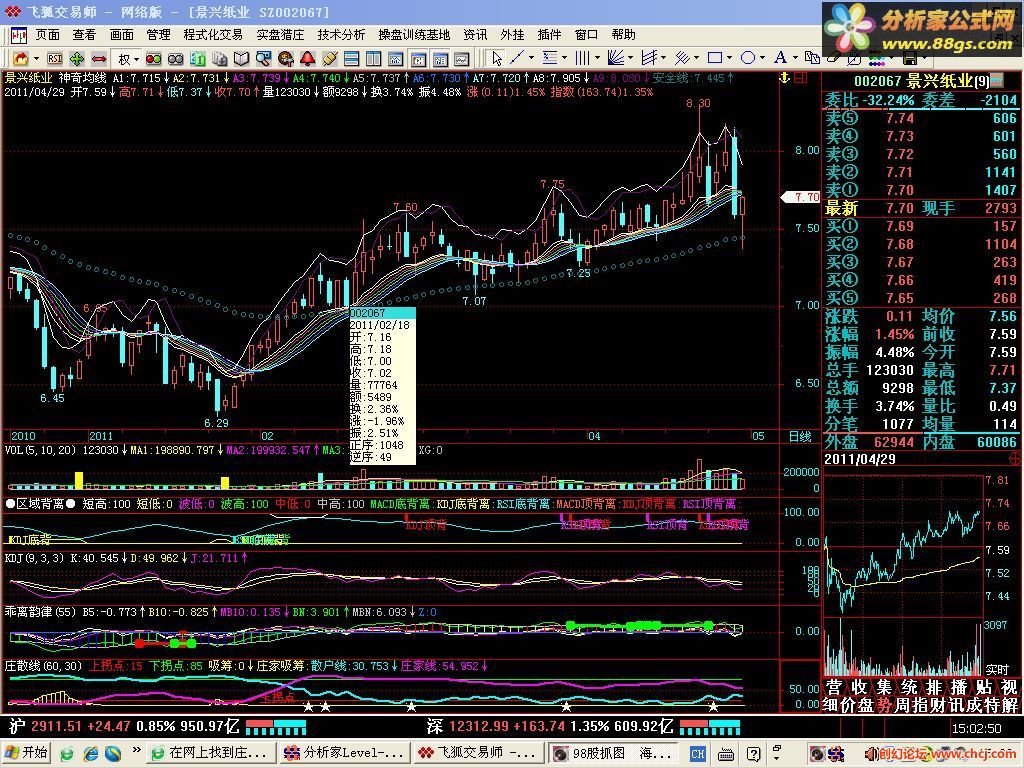Open the open-book toolbar icon
This screenshot has width=1024, height=768.
242,59
